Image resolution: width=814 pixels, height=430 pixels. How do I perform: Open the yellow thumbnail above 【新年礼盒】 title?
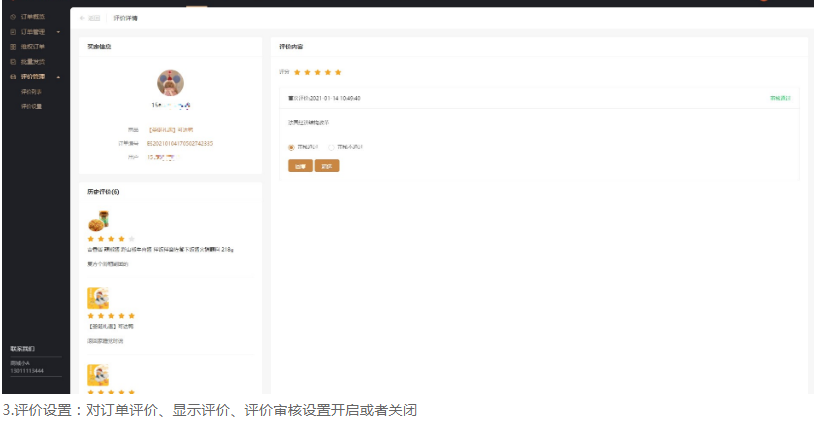tap(98, 298)
